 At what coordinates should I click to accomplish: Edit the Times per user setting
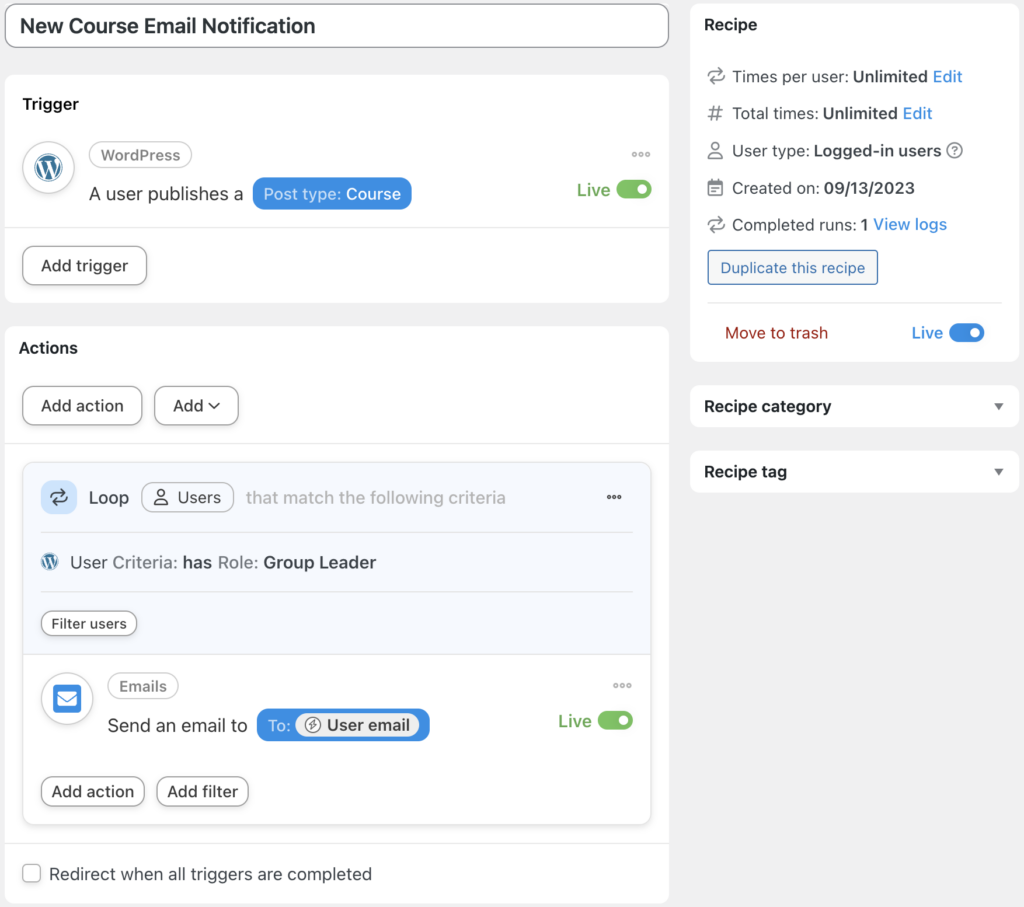click(947, 77)
